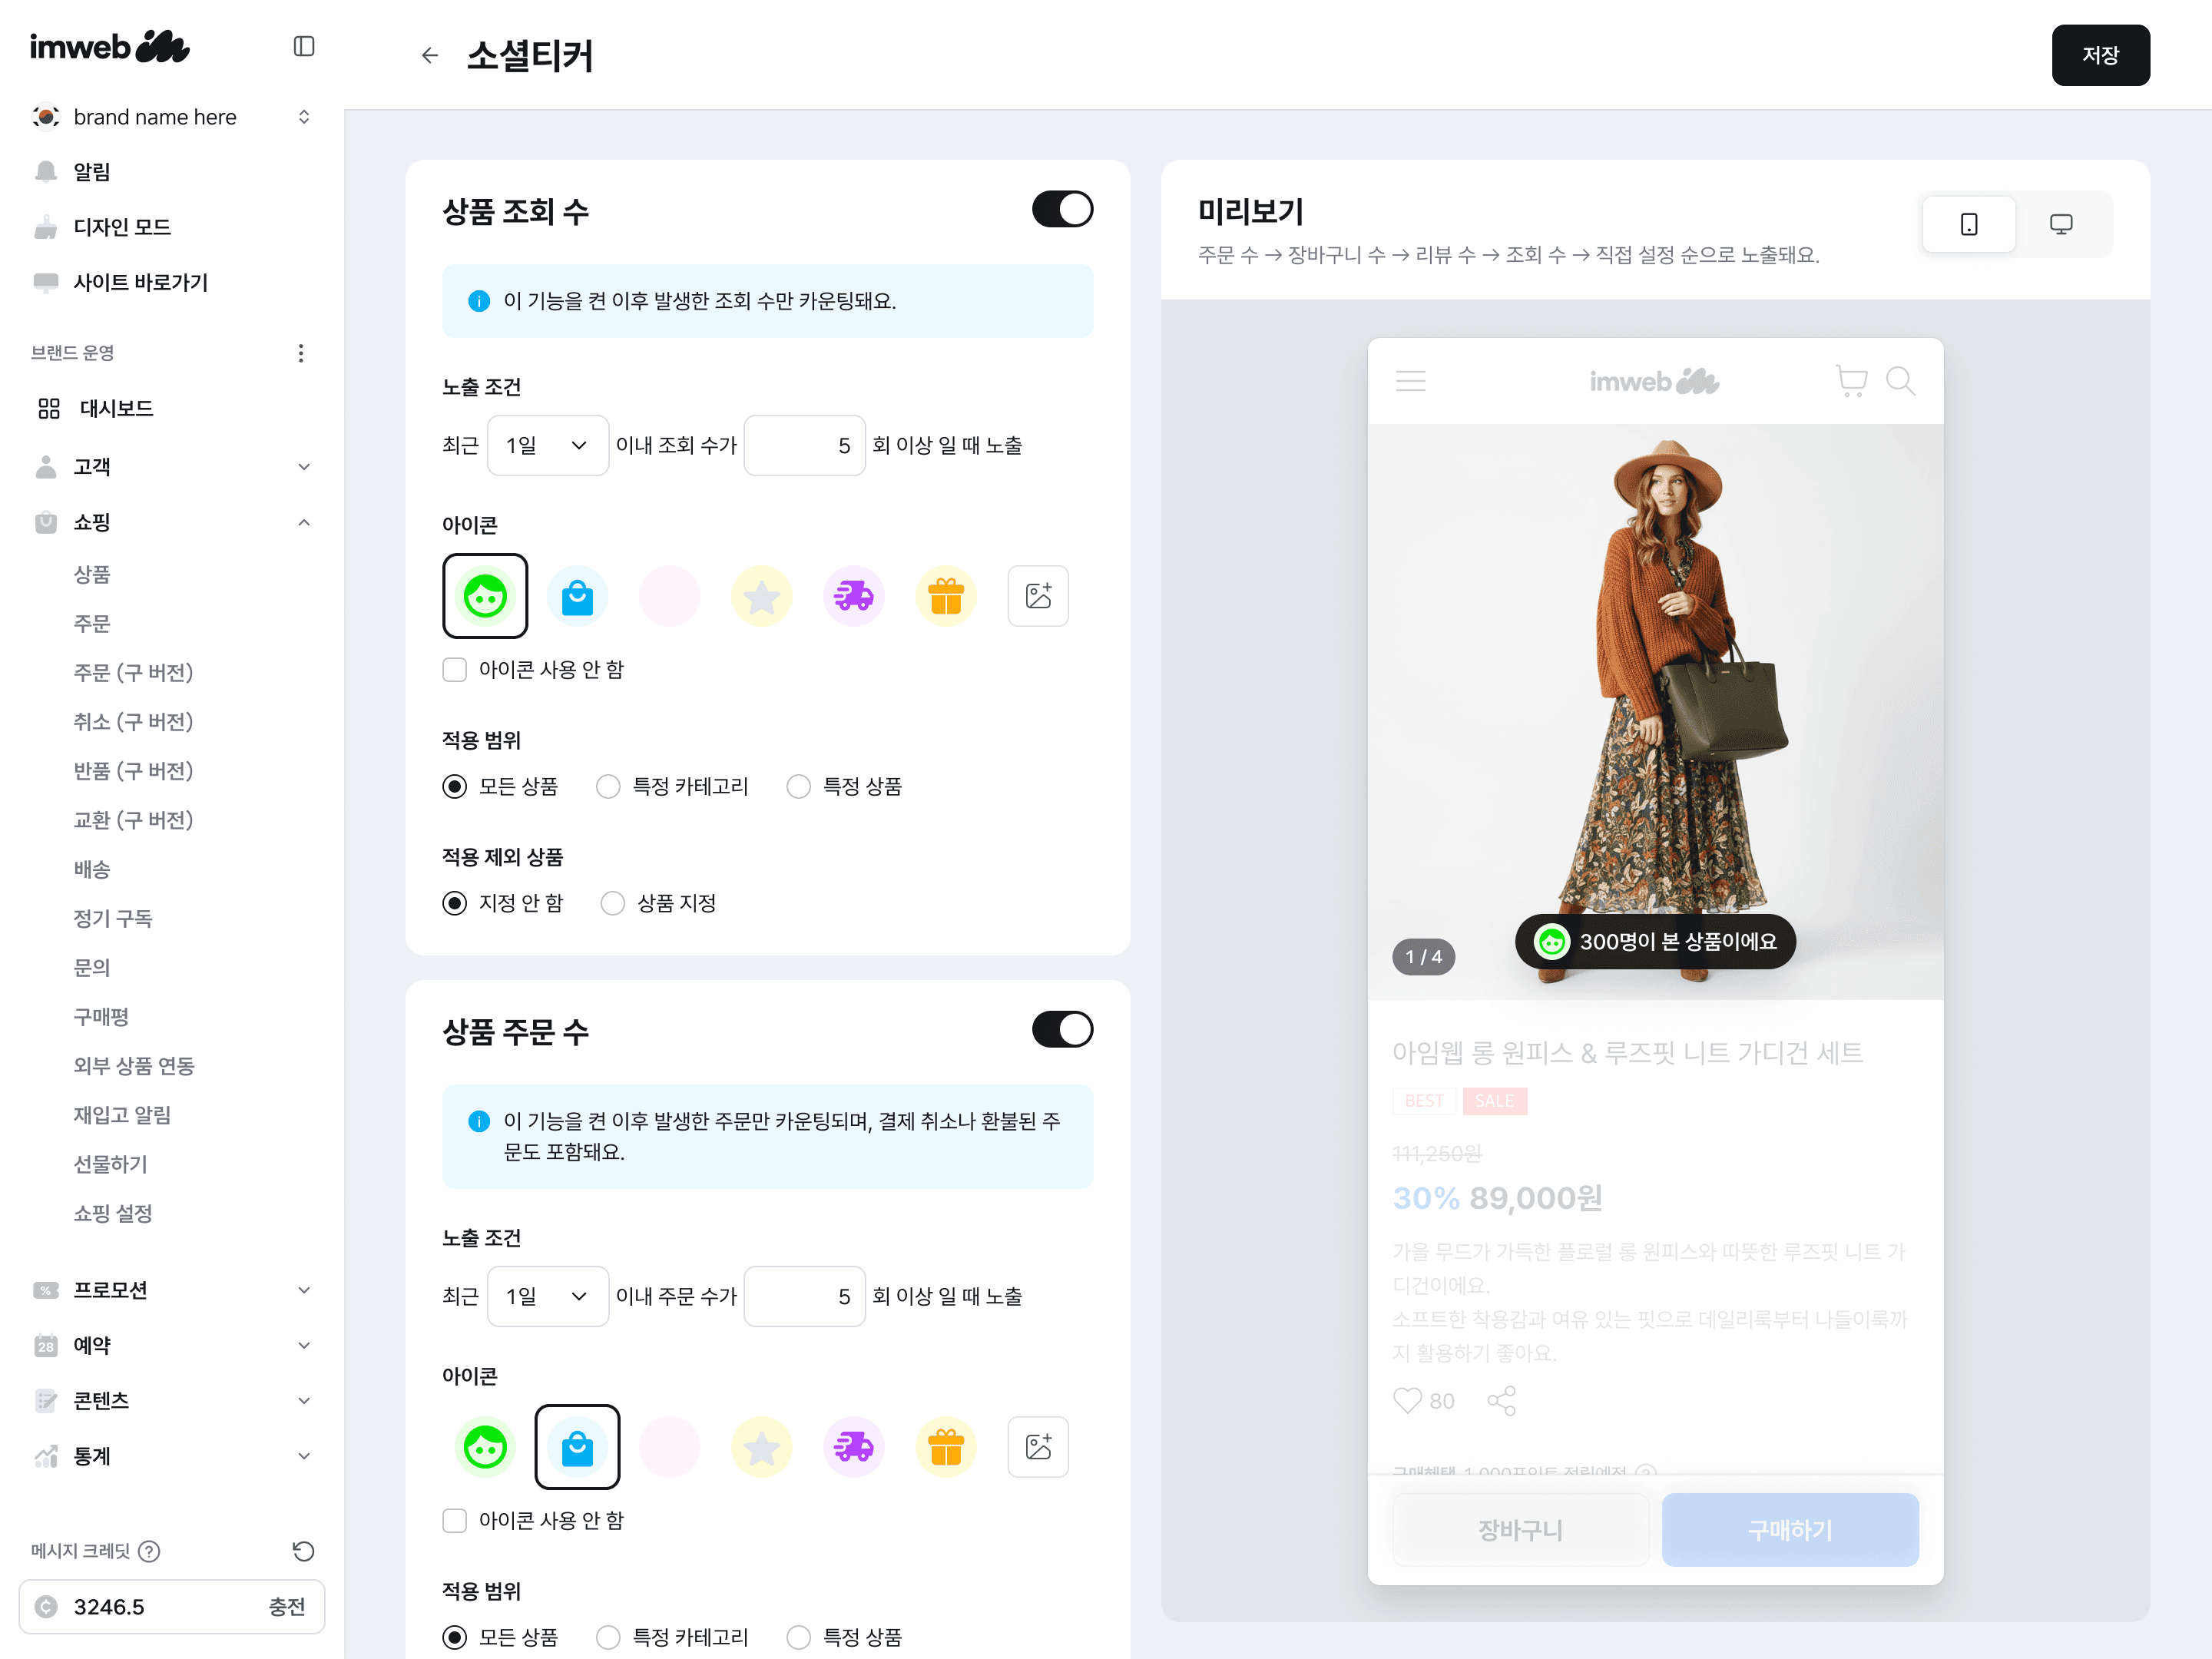The height and width of the screenshot is (1659, 2212).
Task: Refresh the 메시지 크레딧 balance
Action: 303,1551
